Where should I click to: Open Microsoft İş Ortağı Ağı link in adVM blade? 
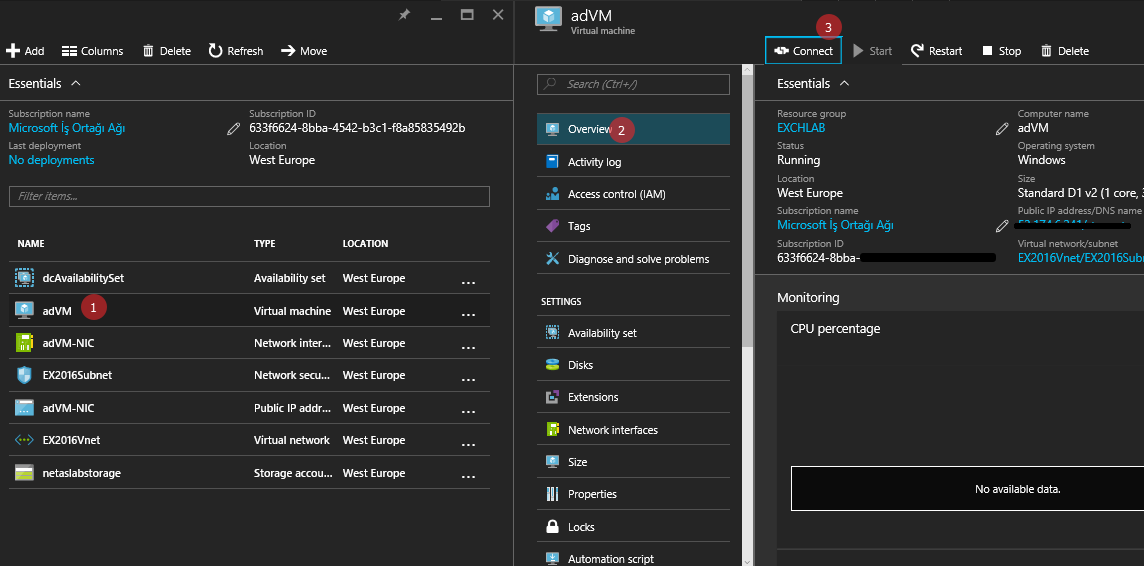coord(835,225)
